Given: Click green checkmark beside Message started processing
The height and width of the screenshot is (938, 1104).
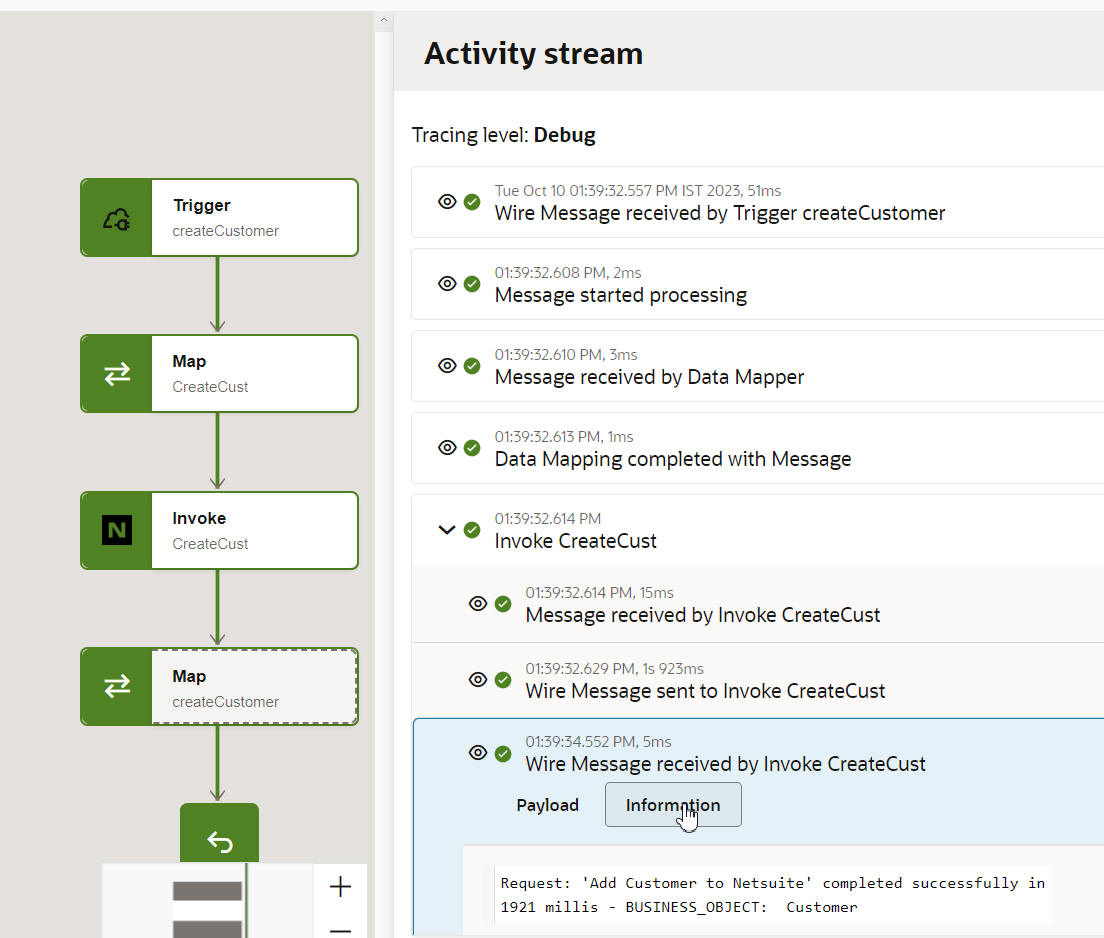Looking at the screenshot, I should coord(472,284).
